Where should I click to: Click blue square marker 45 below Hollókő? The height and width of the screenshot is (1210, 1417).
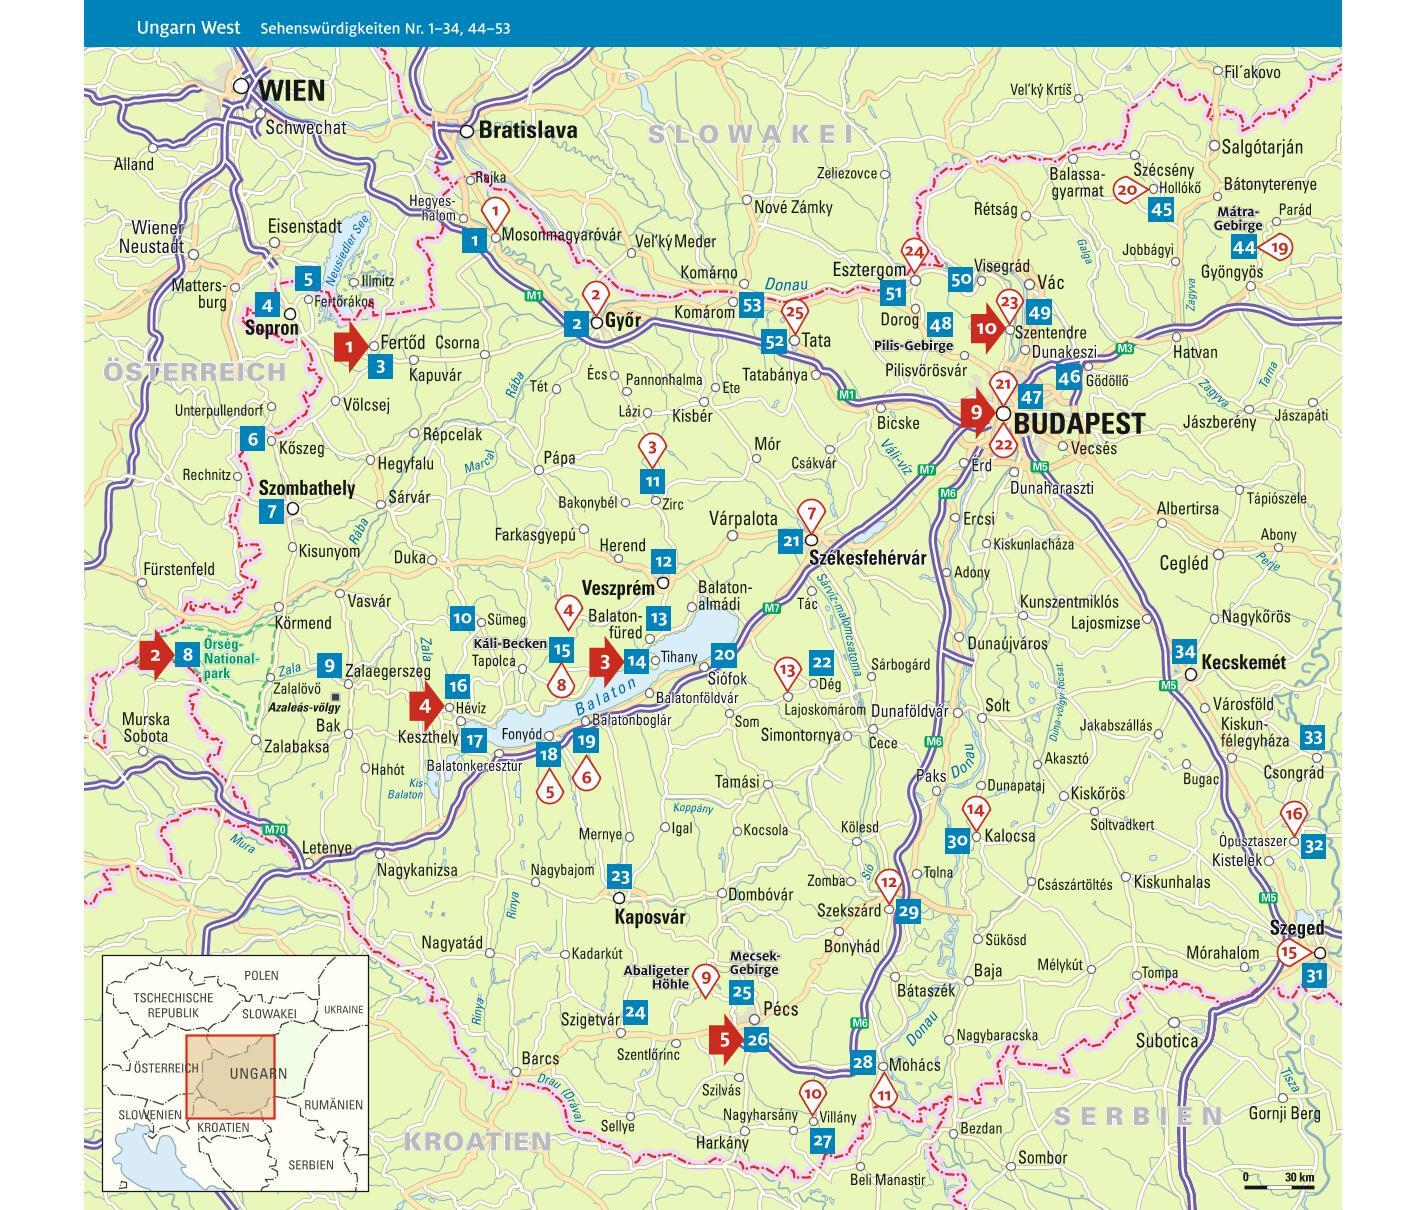click(1161, 210)
